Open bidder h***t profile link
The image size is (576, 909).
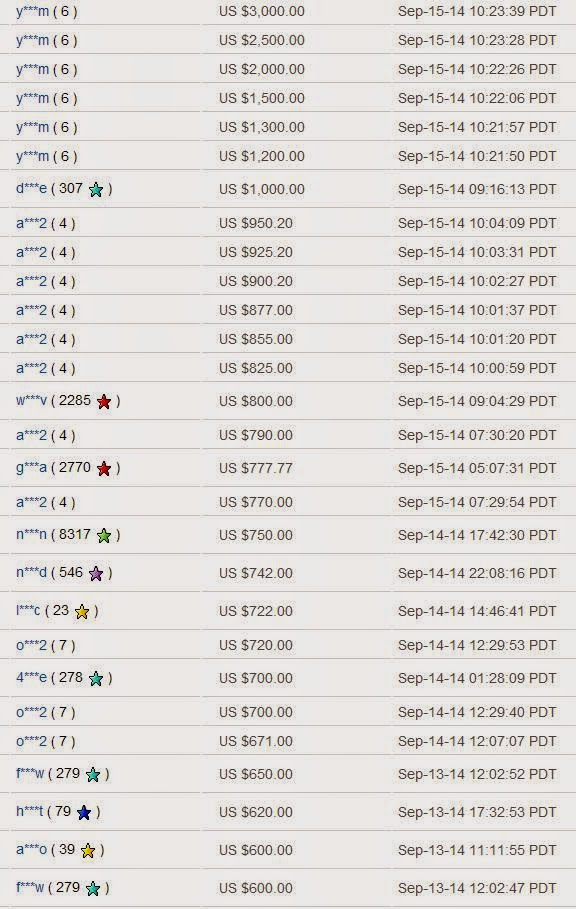point(30,812)
